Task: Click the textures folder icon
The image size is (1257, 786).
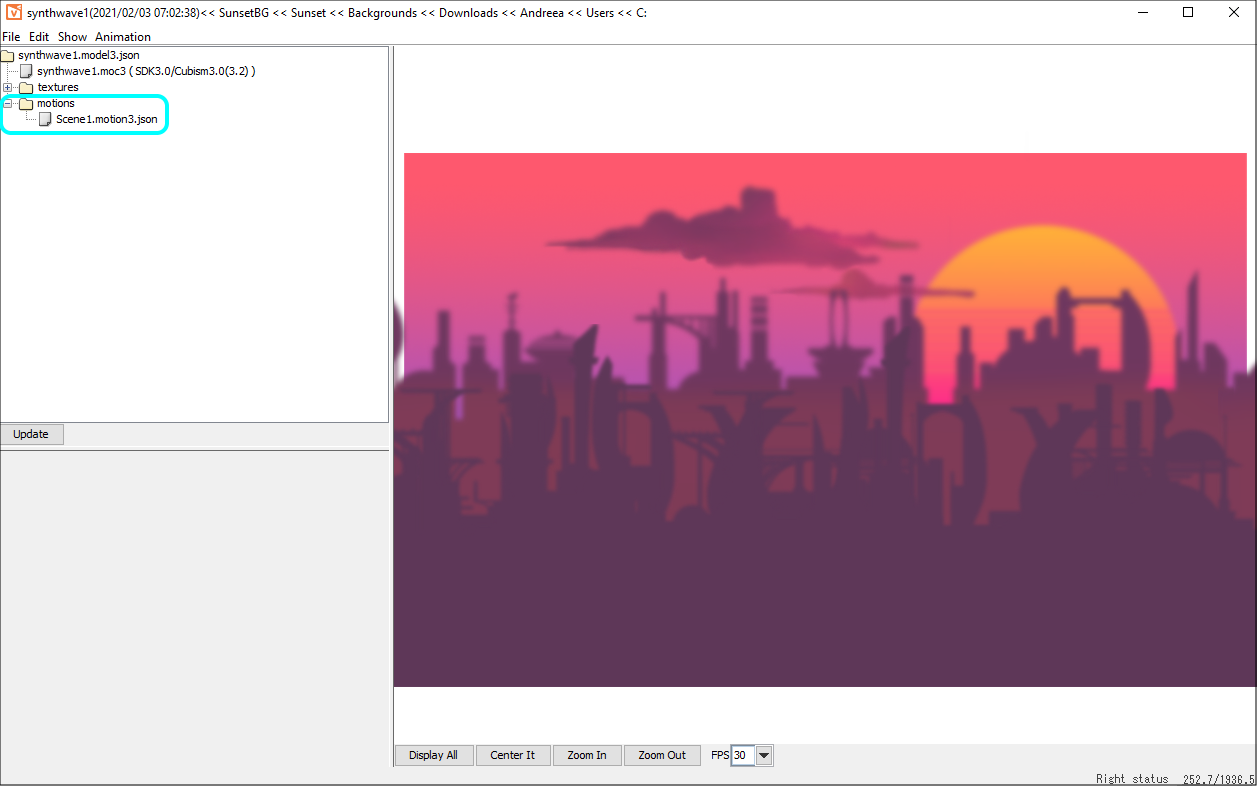Action: coord(26,88)
